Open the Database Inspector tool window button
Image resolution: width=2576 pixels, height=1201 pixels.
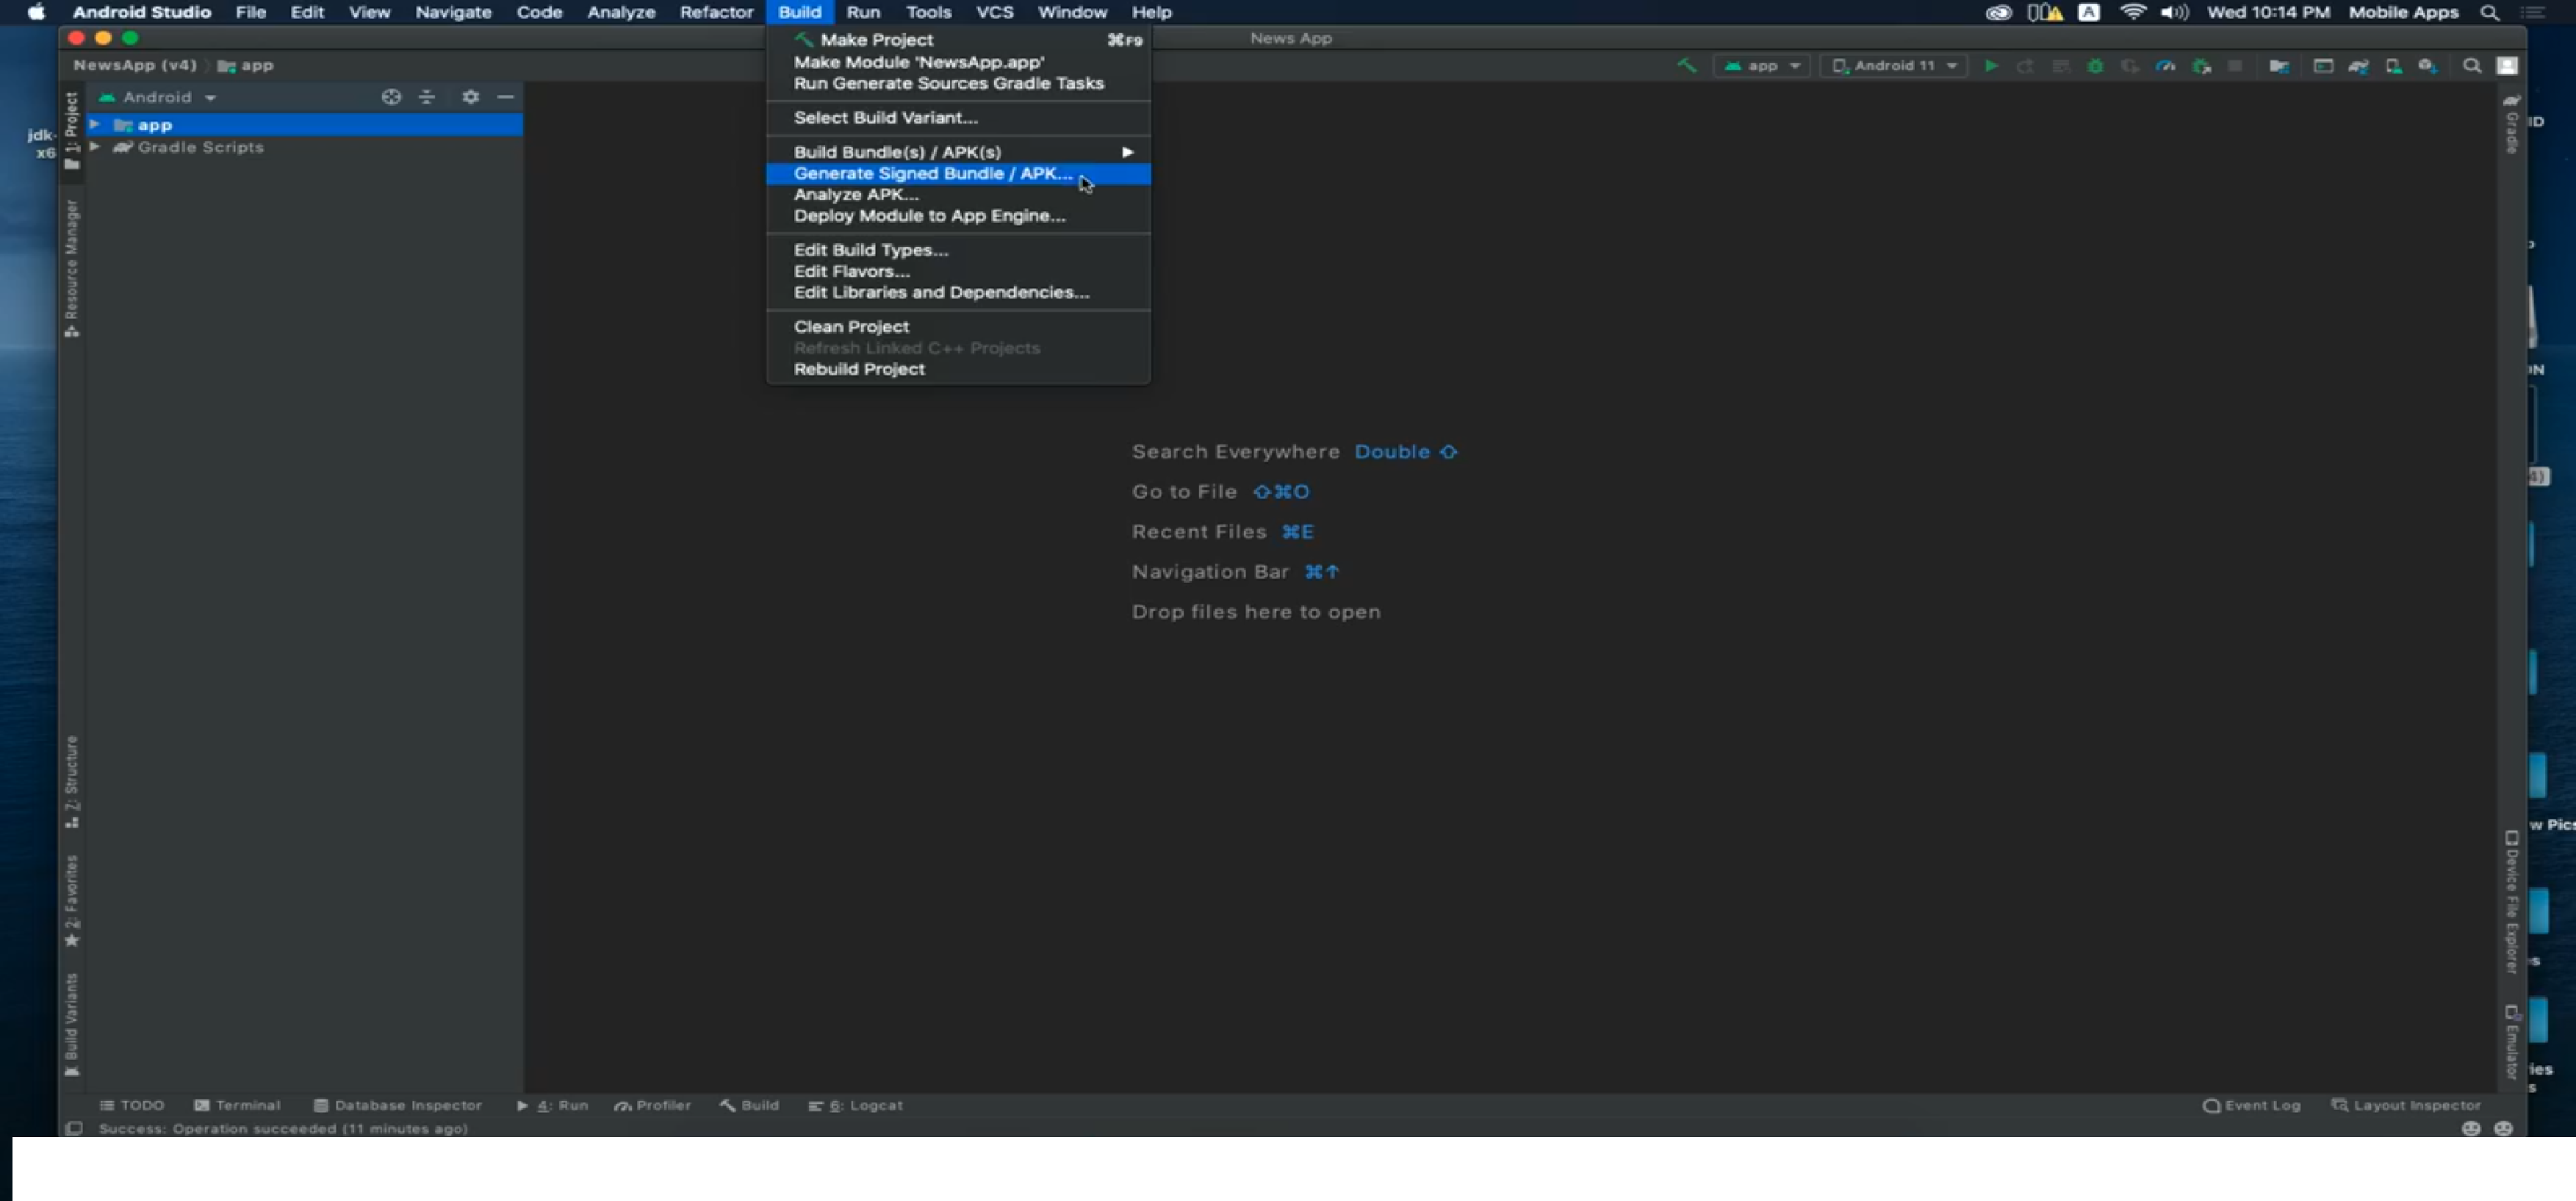click(398, 1105)
